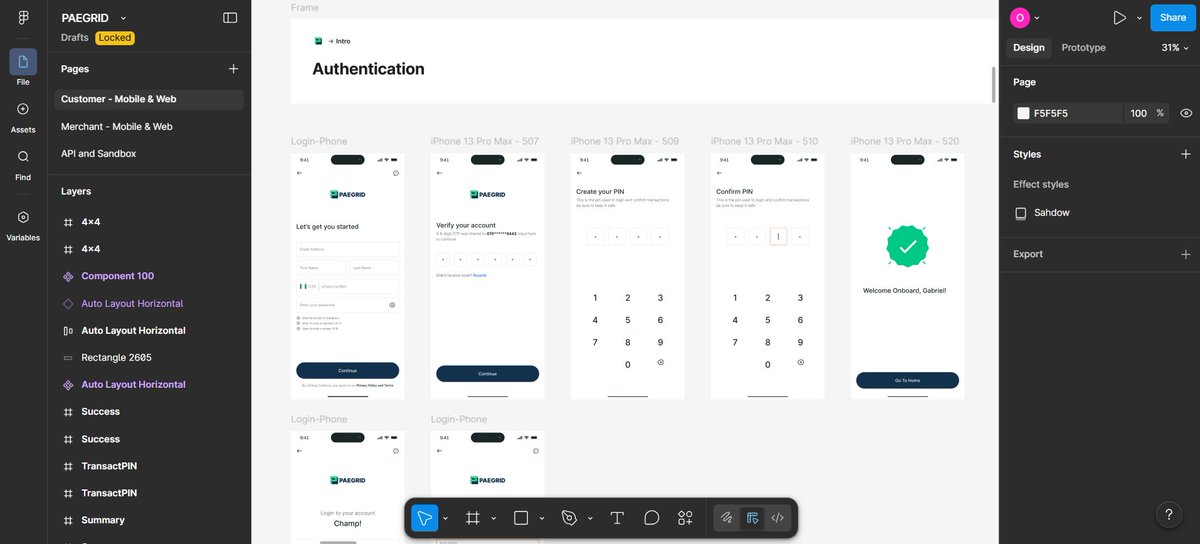Open the Pen tool options chevron
Viewport: 1200px width, 544px height.
coord(590,518)
